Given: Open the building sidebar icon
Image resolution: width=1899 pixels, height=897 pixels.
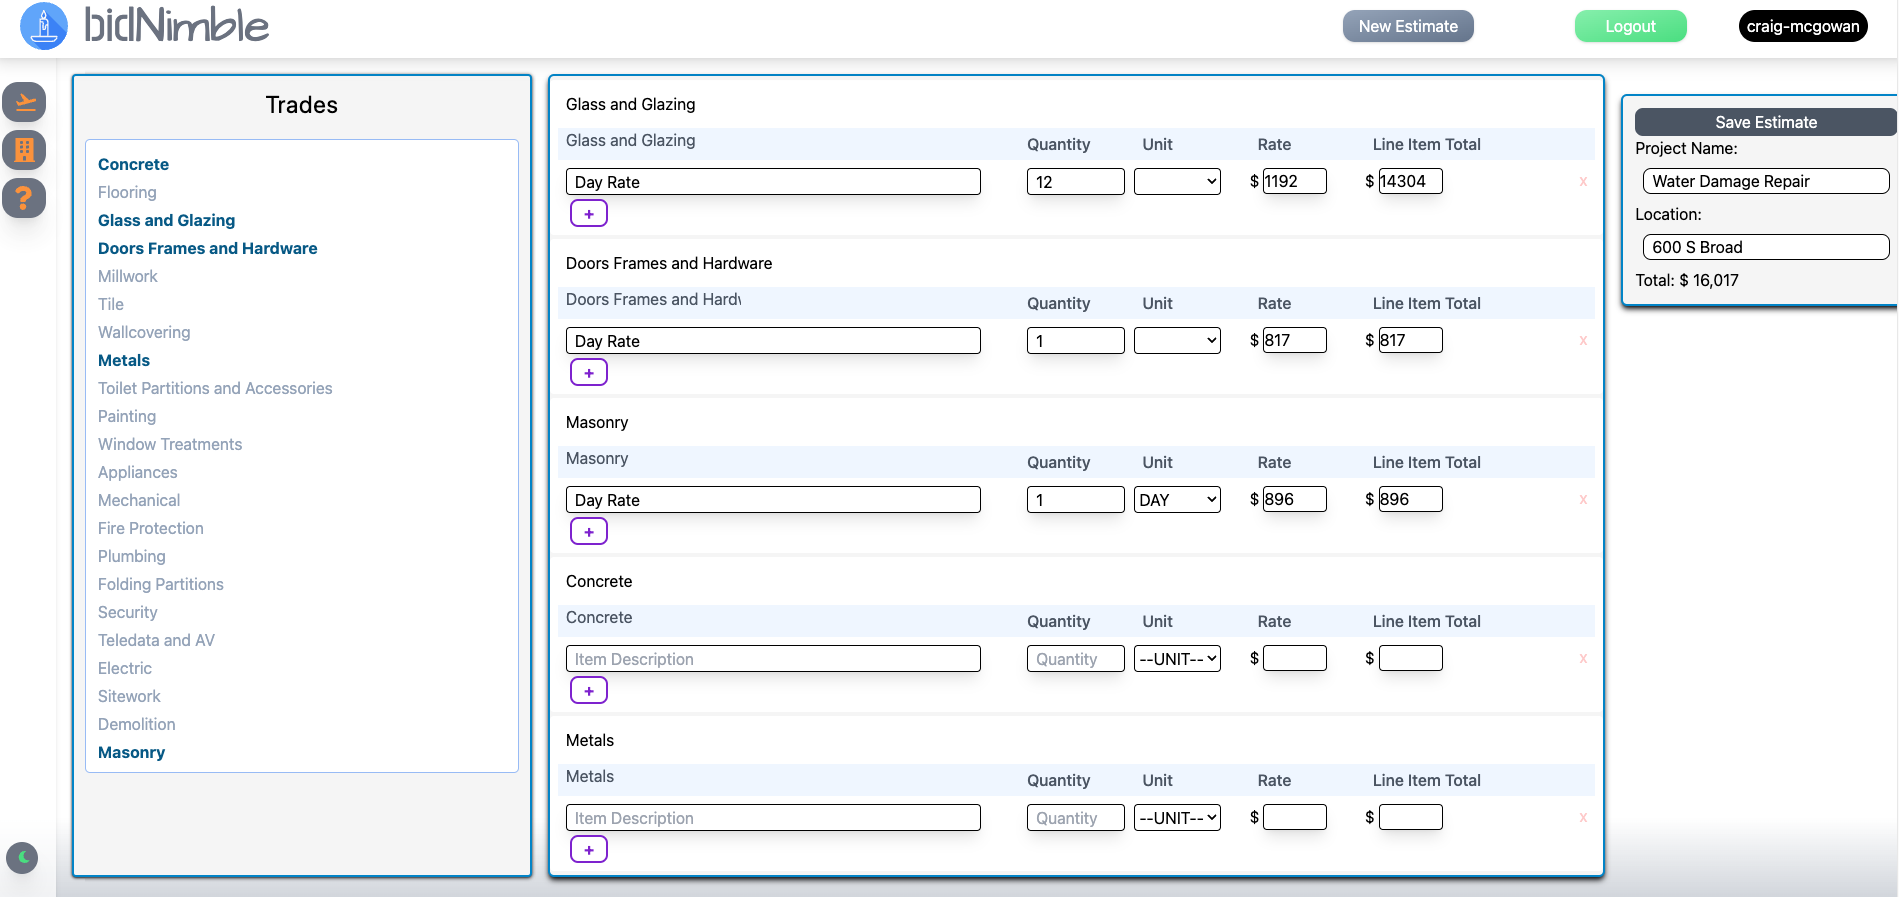Looking at the screenshot, I should click(x=25, y=150).
